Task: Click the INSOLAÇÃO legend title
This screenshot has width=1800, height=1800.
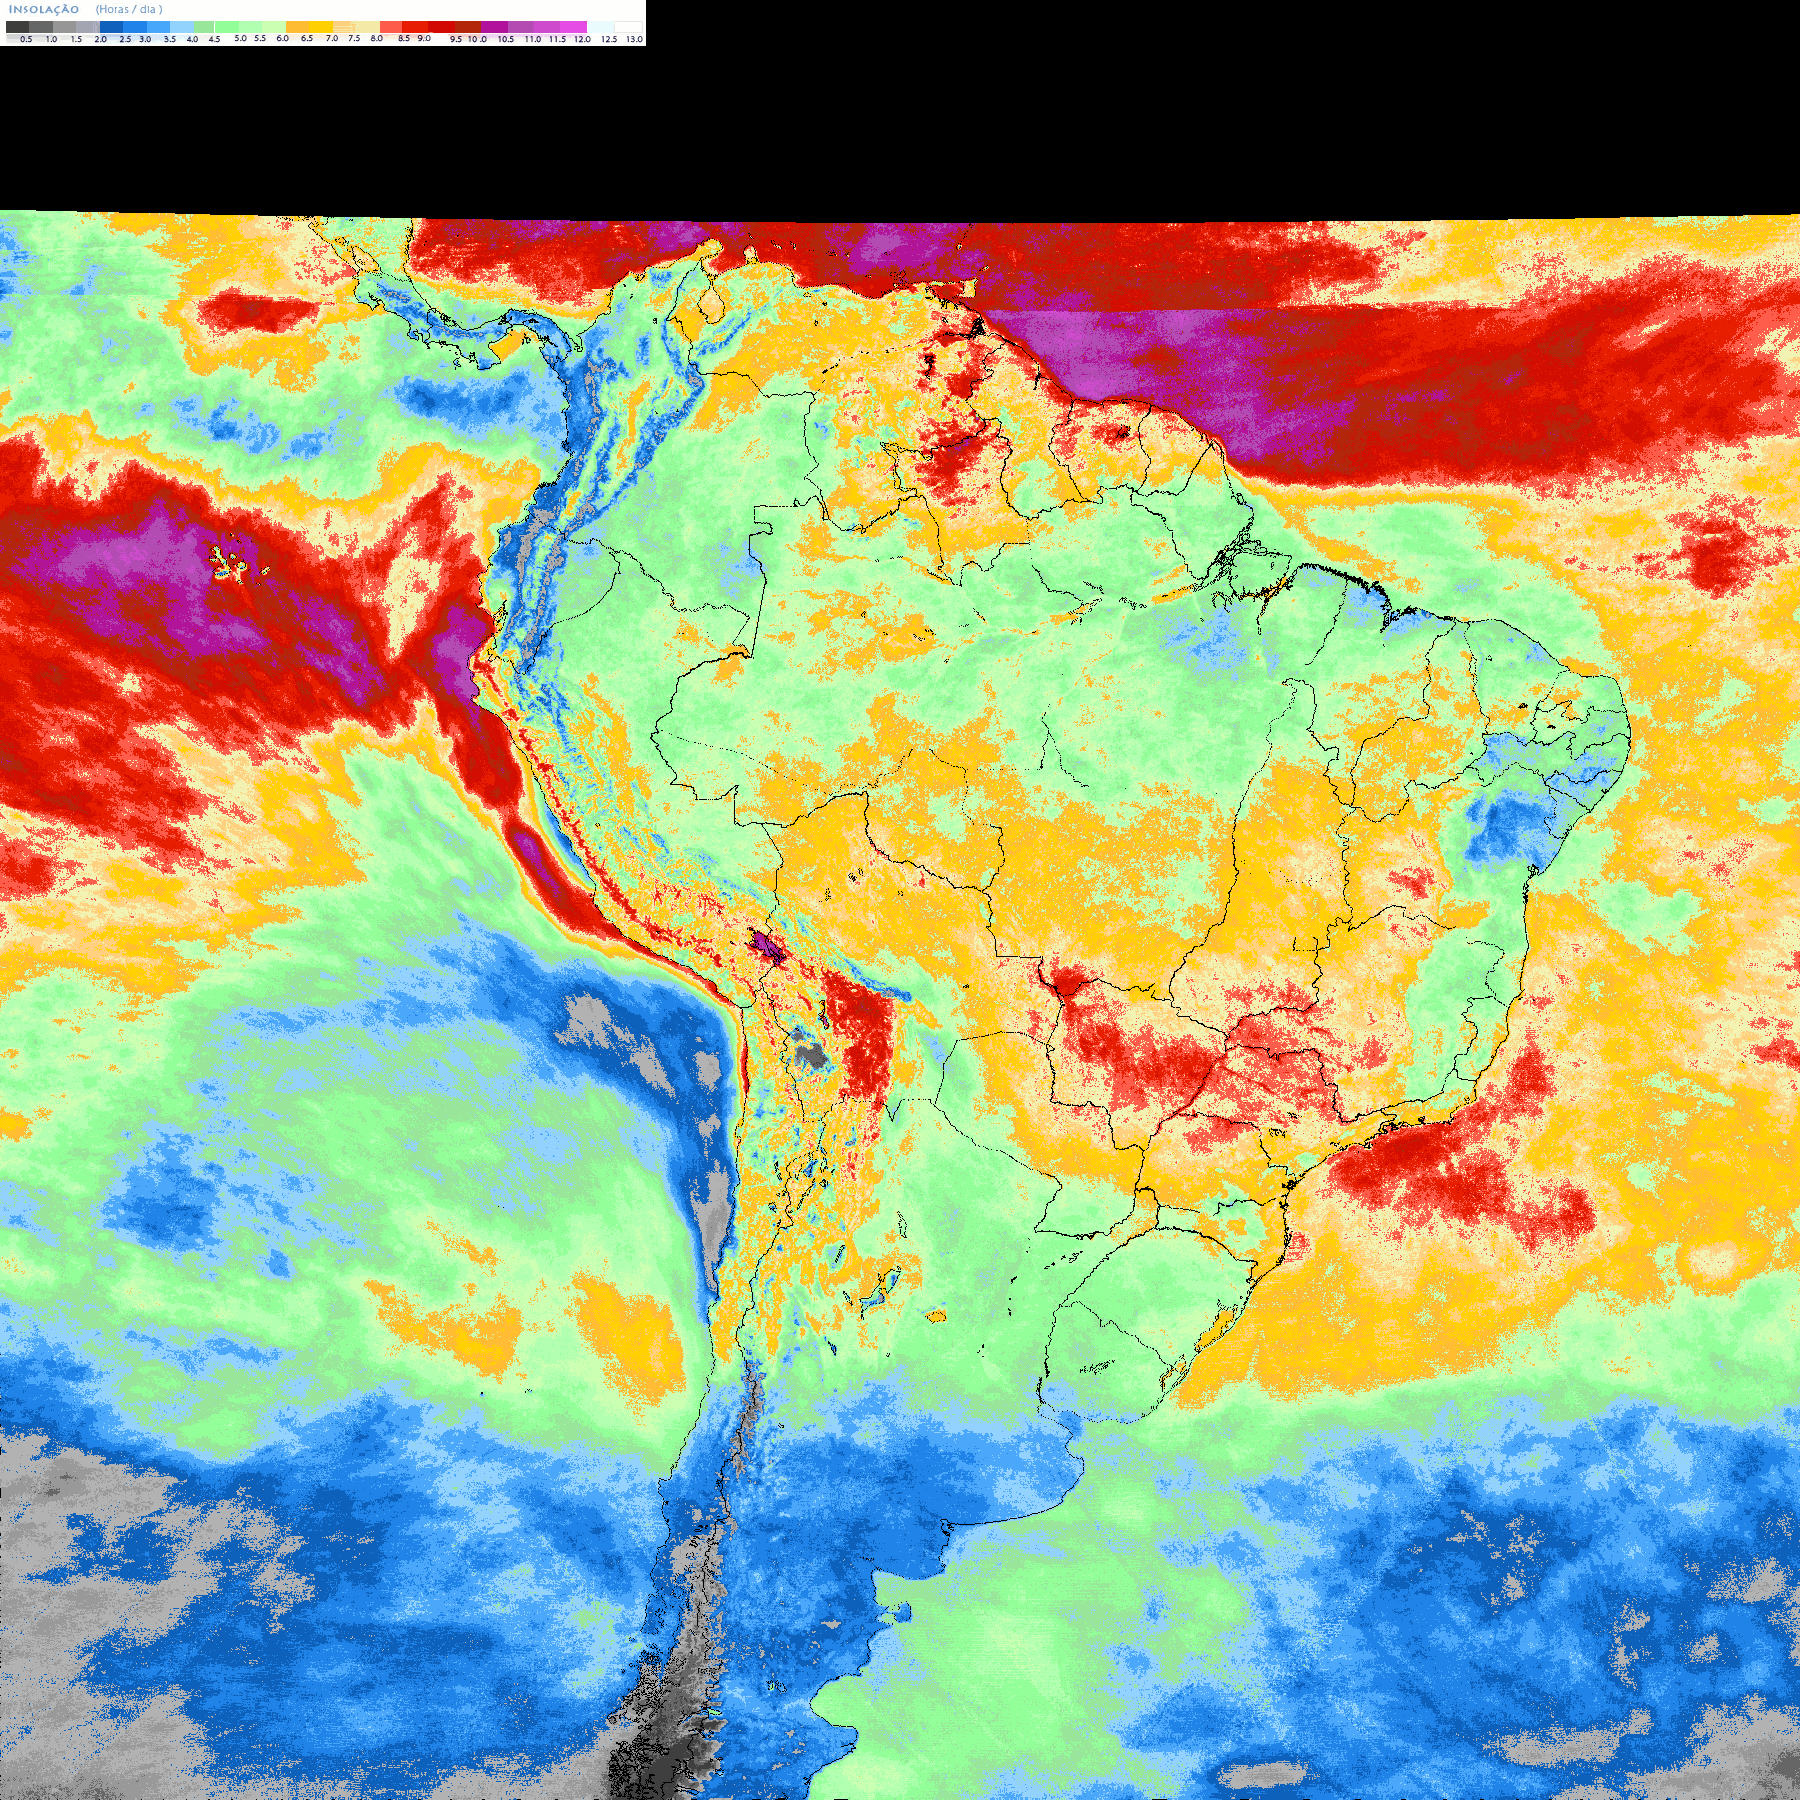Action: pos(44,9)
